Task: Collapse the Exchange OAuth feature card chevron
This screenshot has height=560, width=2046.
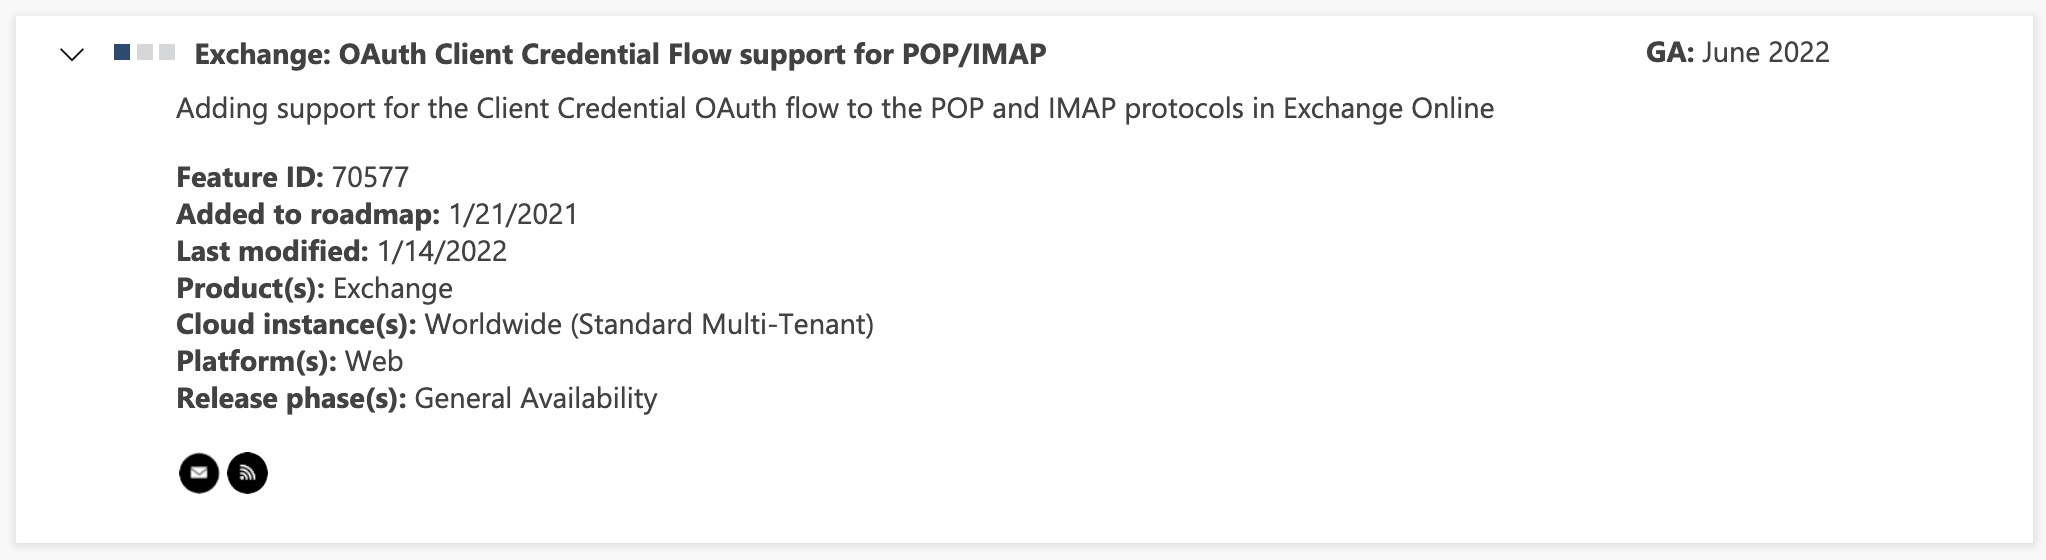Action: point(72,55)
